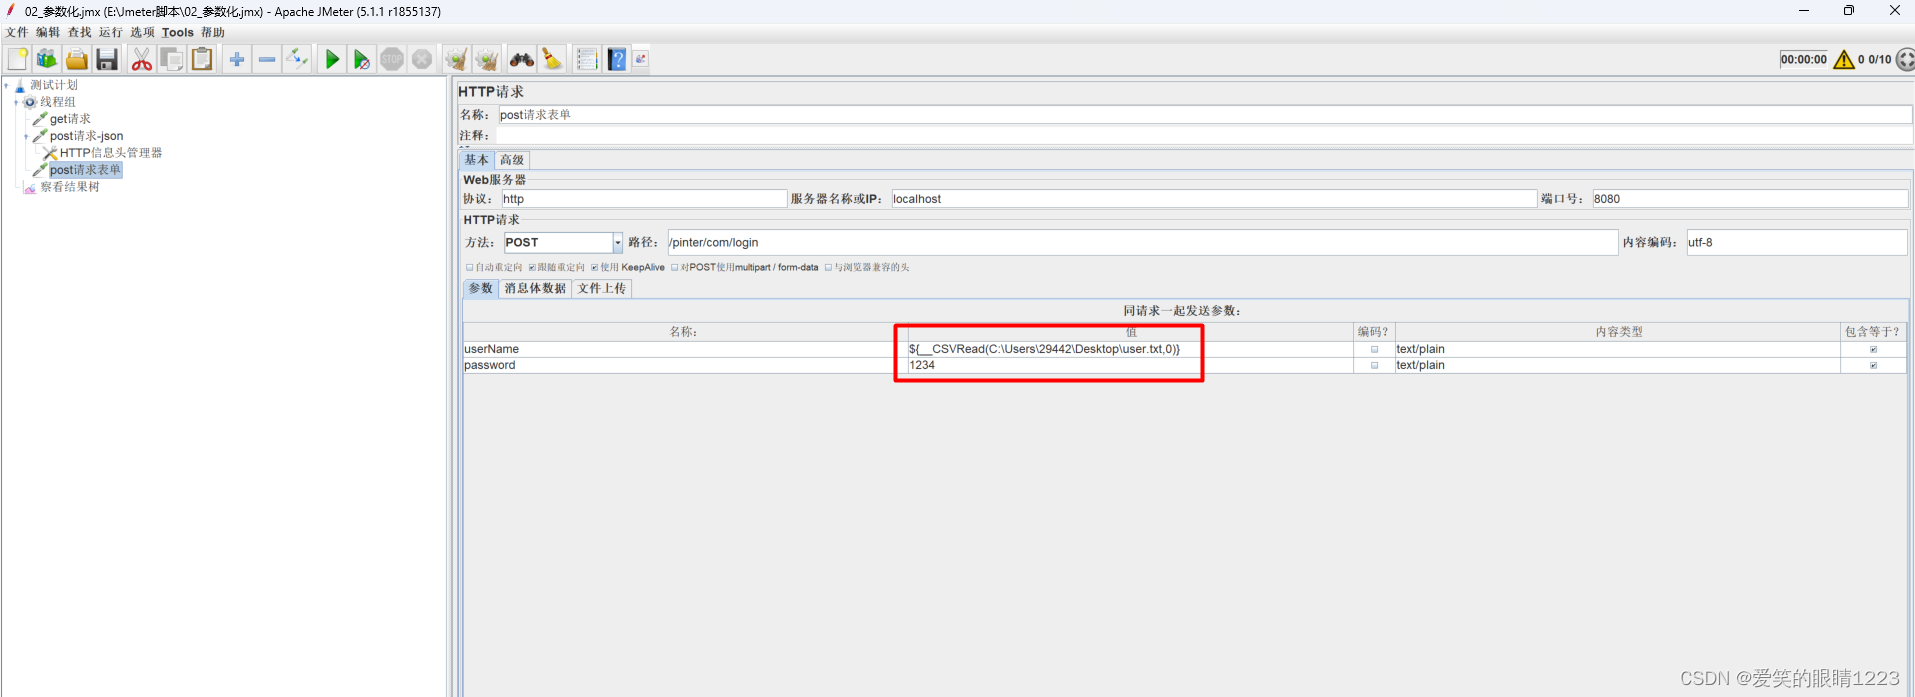The height and width of the screenshot is (697, 1915).
Task: Open the 文件 menu
Action: 17,32
